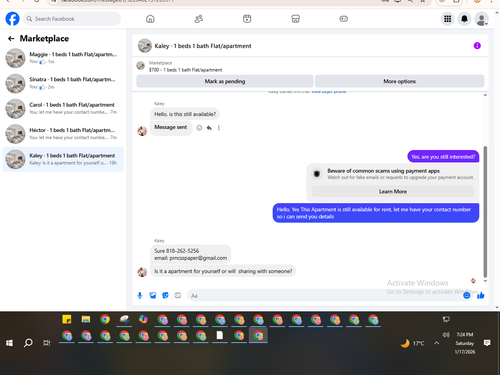This screenshot has width=500, height=375.
Task: Open the view buyer profile link
Action: click(329, 92)
